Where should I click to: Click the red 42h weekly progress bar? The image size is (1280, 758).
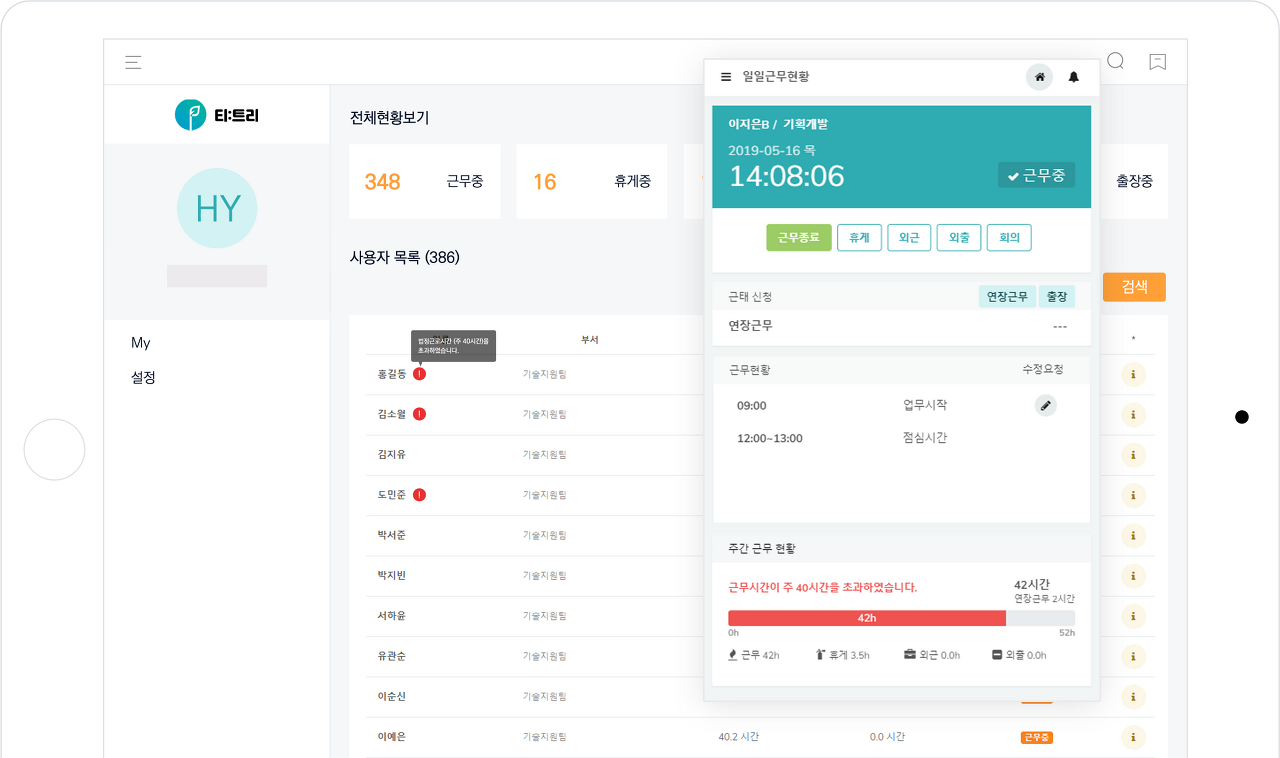coord(867,618)
